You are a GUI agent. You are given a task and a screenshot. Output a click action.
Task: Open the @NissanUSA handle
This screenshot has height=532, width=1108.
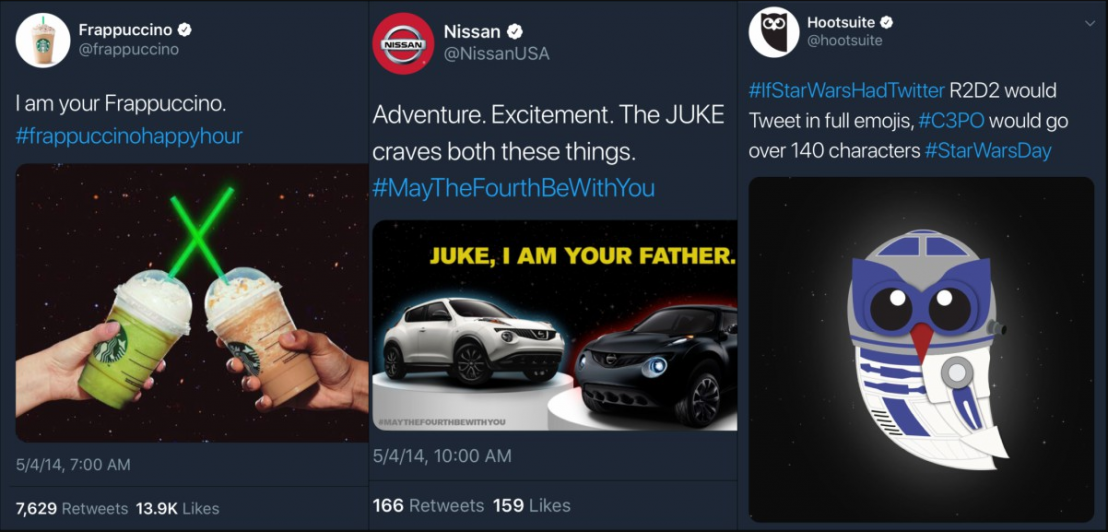[496, 54]
